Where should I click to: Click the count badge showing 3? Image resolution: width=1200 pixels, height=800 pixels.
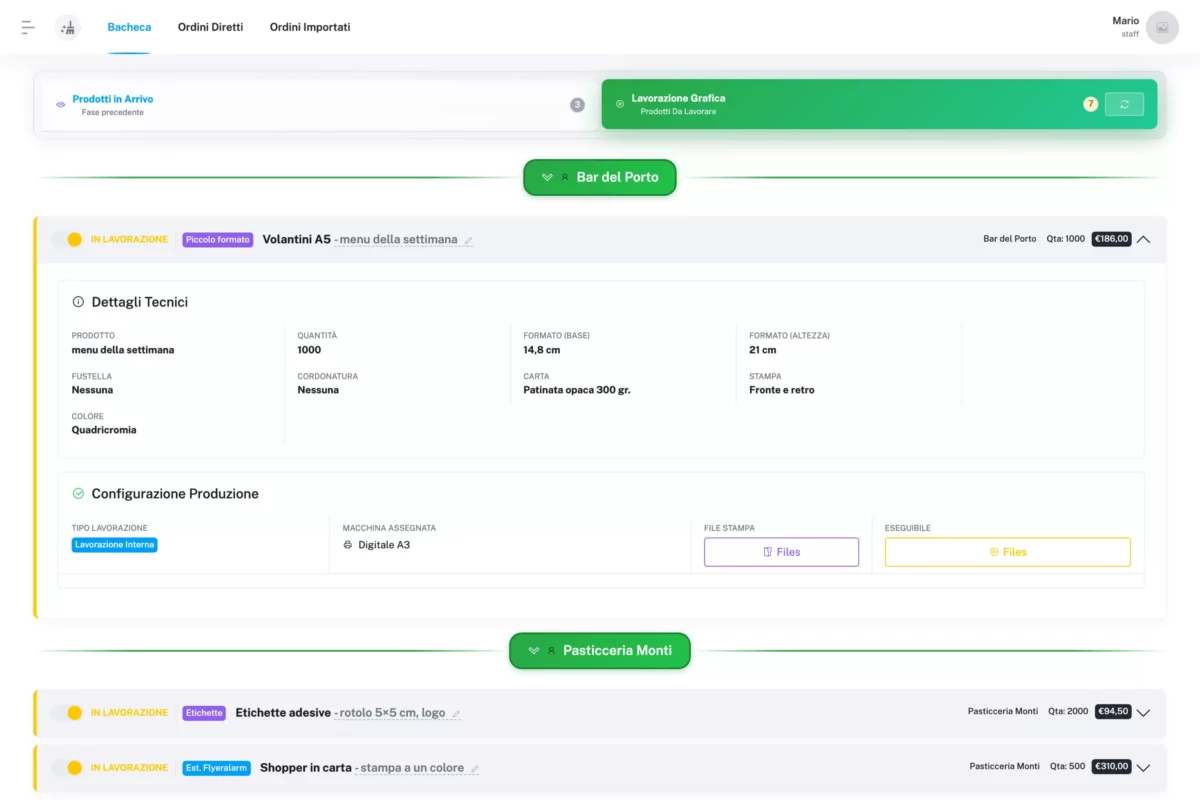click(x=577, y=104)
